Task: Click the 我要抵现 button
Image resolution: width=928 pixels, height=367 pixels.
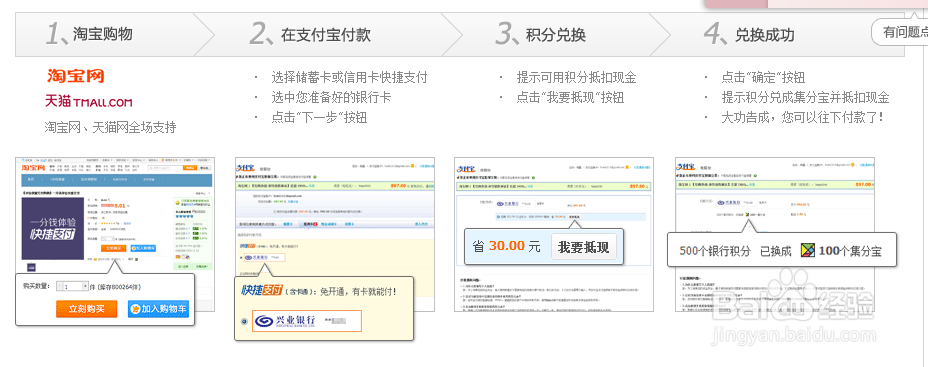Action: click(x=583, y=247)
